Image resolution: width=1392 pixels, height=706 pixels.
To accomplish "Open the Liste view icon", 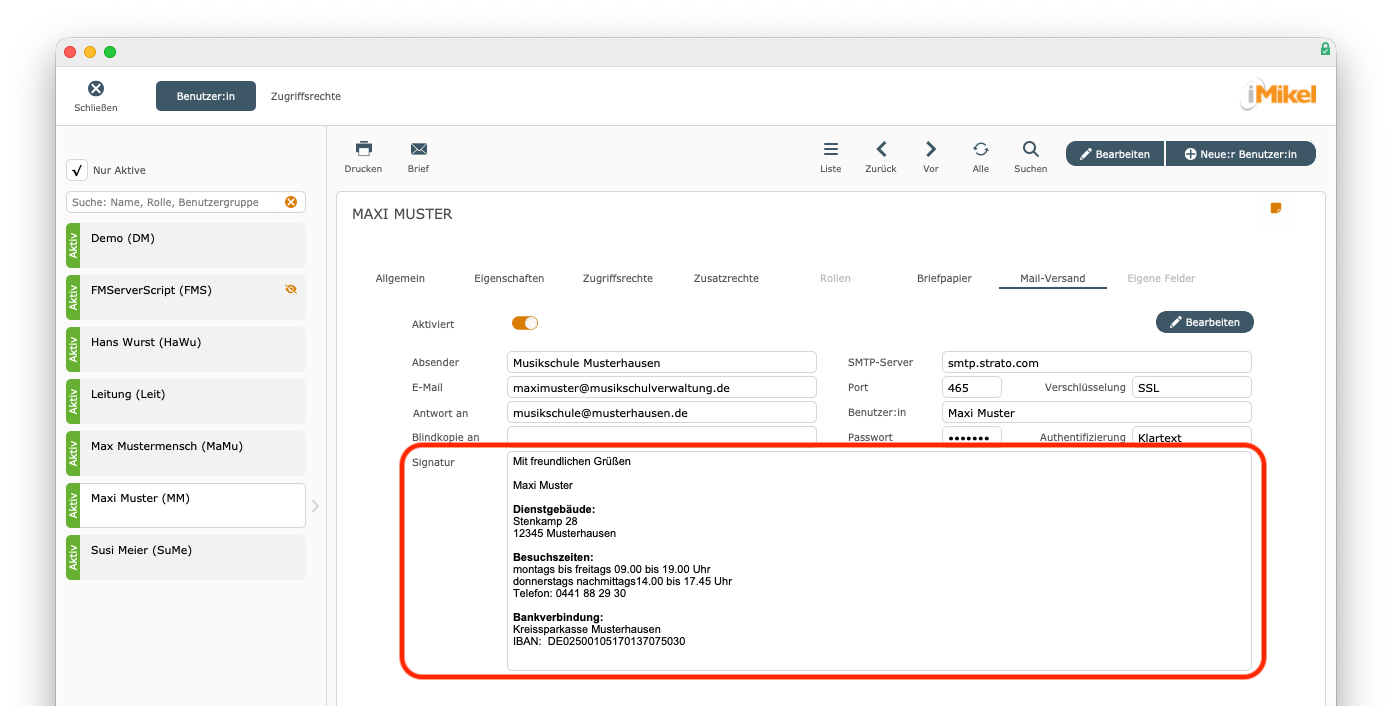I will point(831,149).
